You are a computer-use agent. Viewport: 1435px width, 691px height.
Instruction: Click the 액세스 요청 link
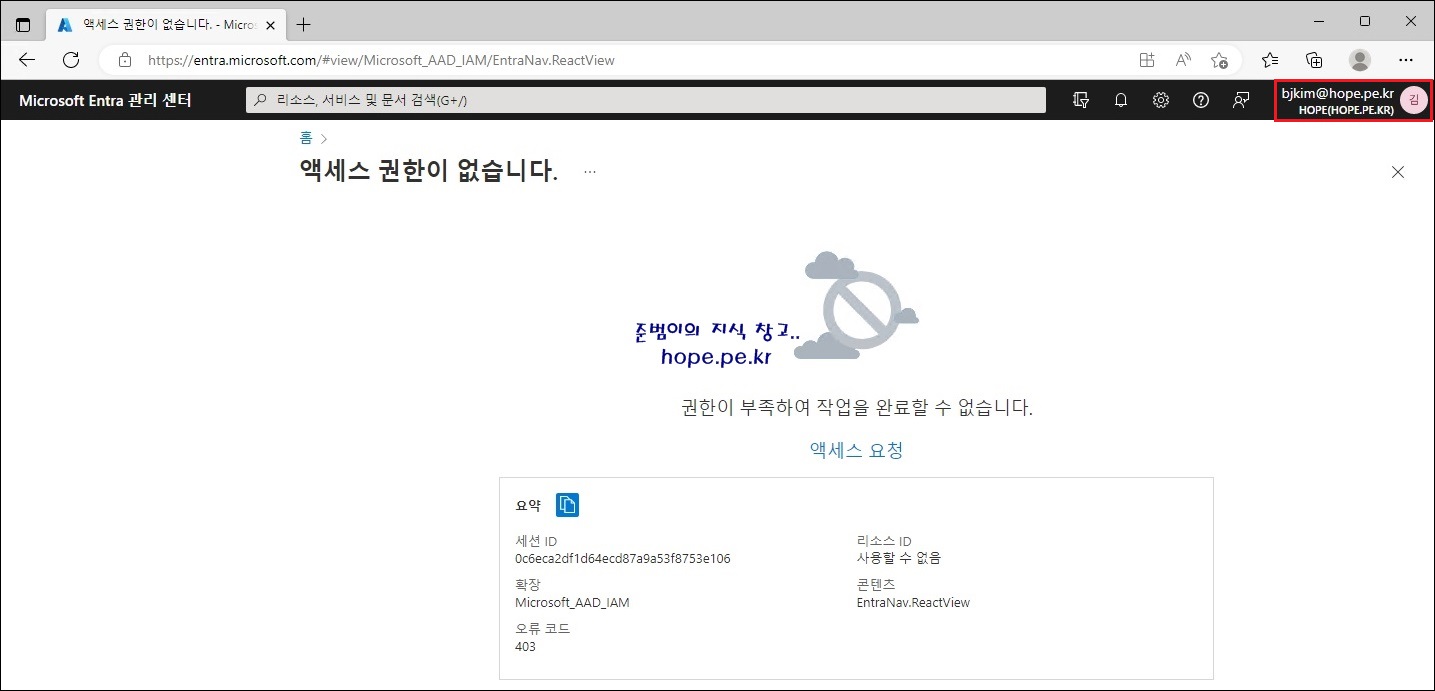pyautogui.click(x=856, y=450)
